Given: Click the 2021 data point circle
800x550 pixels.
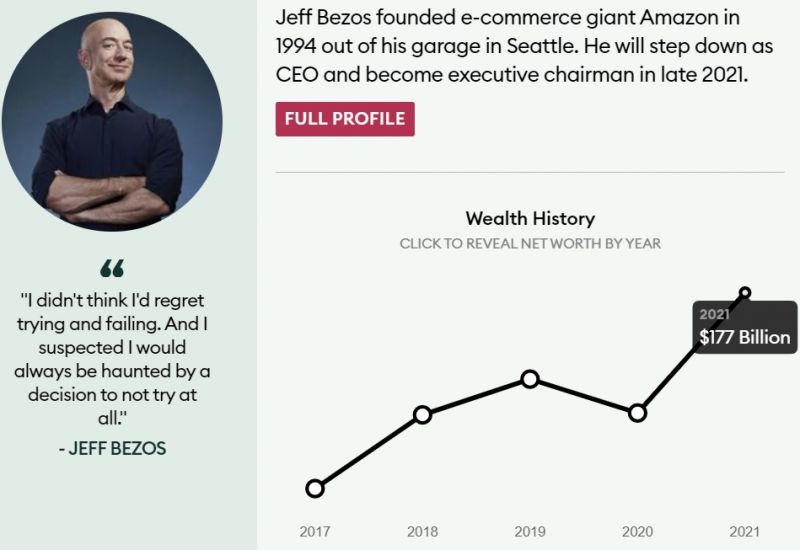Looking at the screenshot, I should (x=744, y=293).
